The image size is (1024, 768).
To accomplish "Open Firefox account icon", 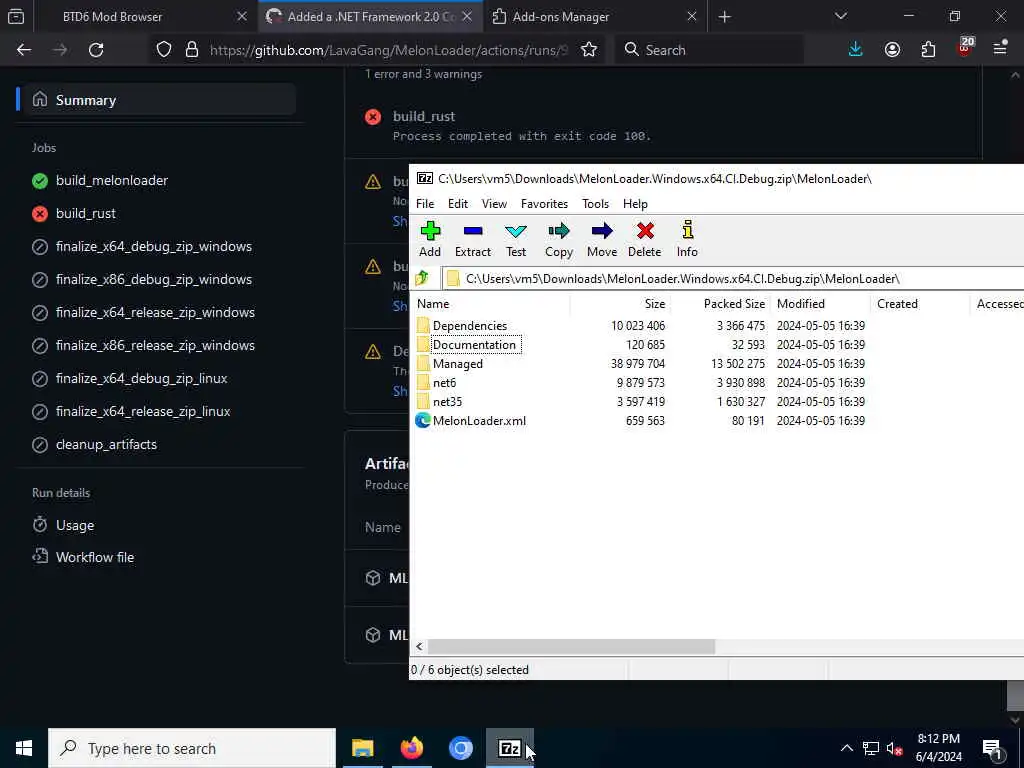I will point(892,50).
